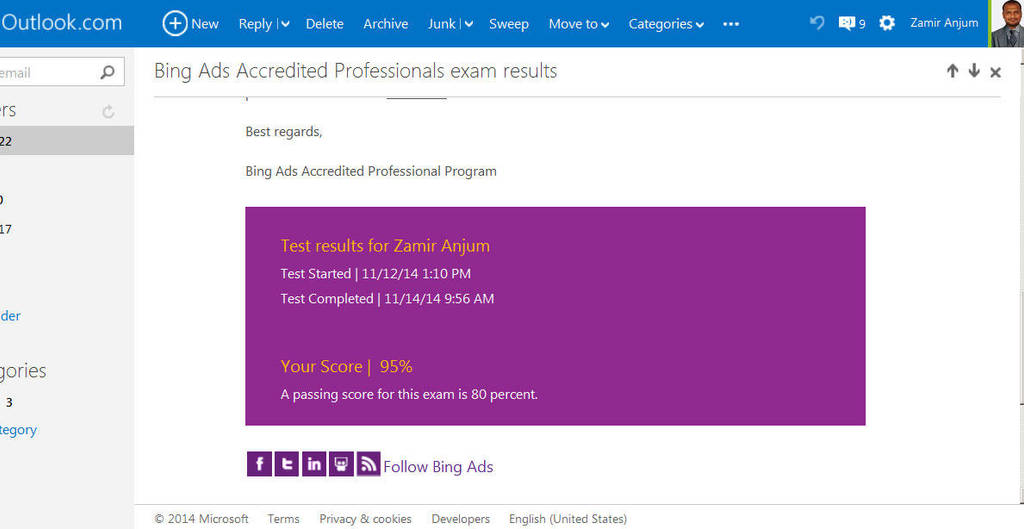
Task: Open the messaging icon with 9 badge
Action: [x=852, y=24]
